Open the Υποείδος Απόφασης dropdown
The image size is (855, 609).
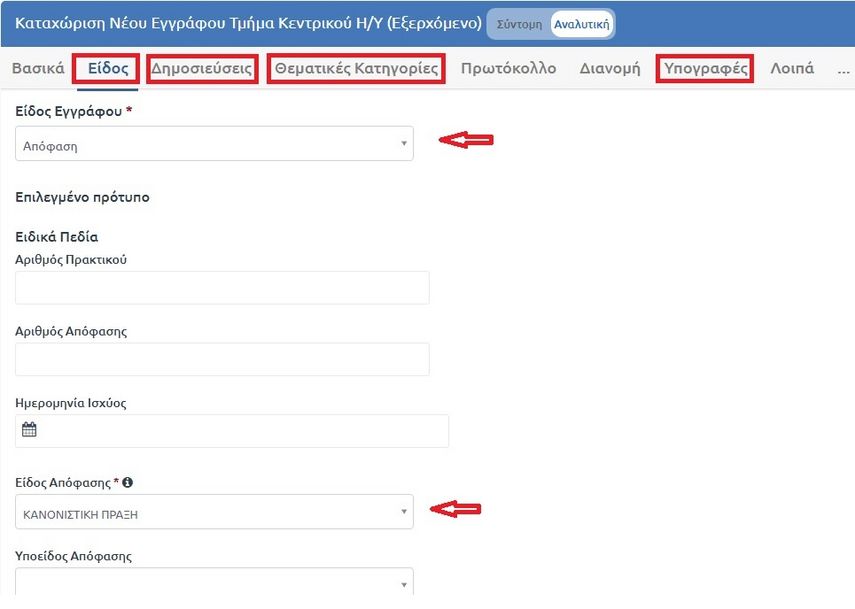[214, 583]
